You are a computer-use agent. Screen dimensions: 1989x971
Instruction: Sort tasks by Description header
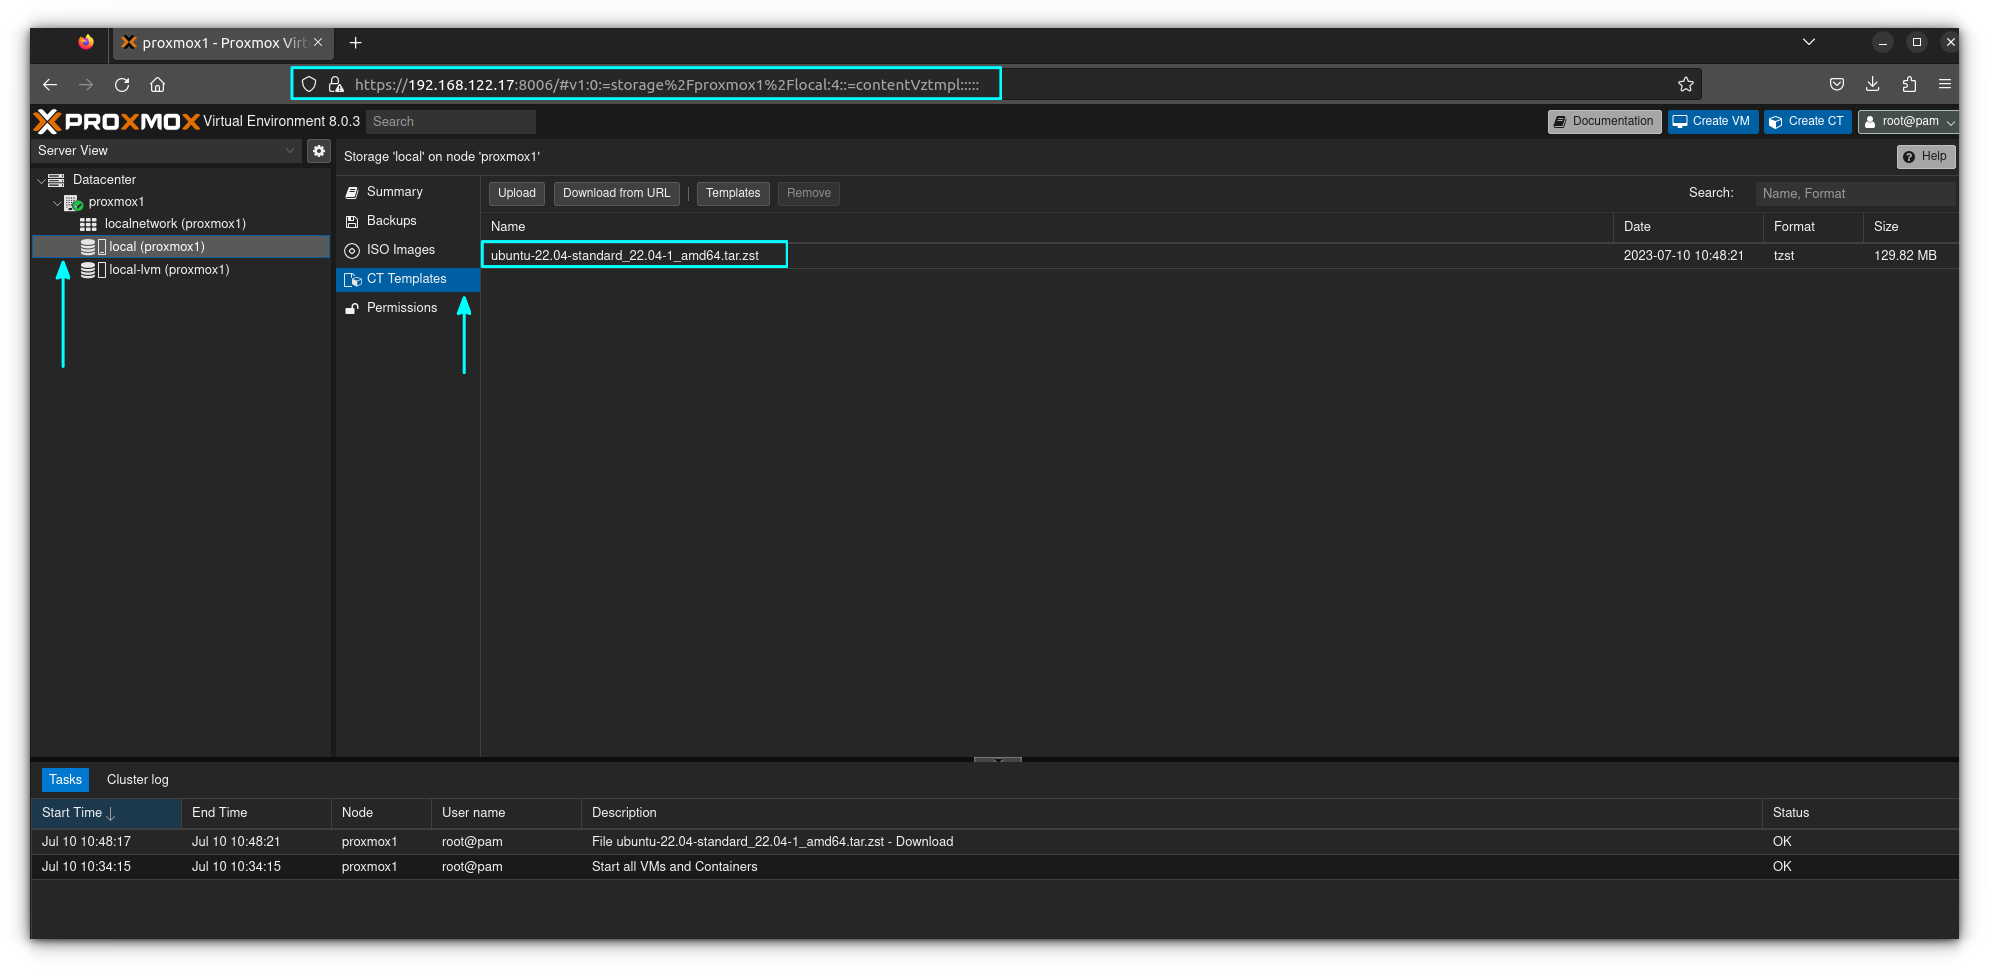[x=1171, y=813]
